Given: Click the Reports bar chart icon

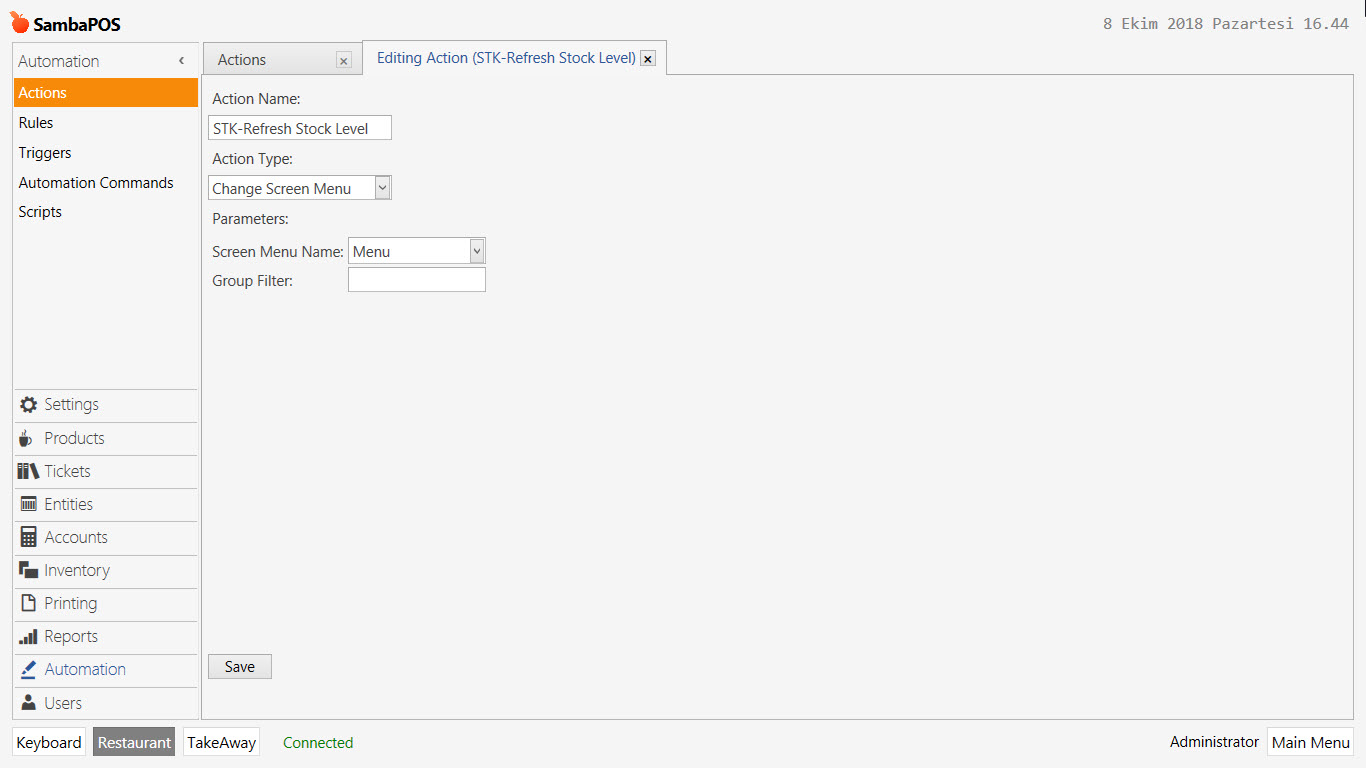Looking at the screenshot, I should 28,637.
